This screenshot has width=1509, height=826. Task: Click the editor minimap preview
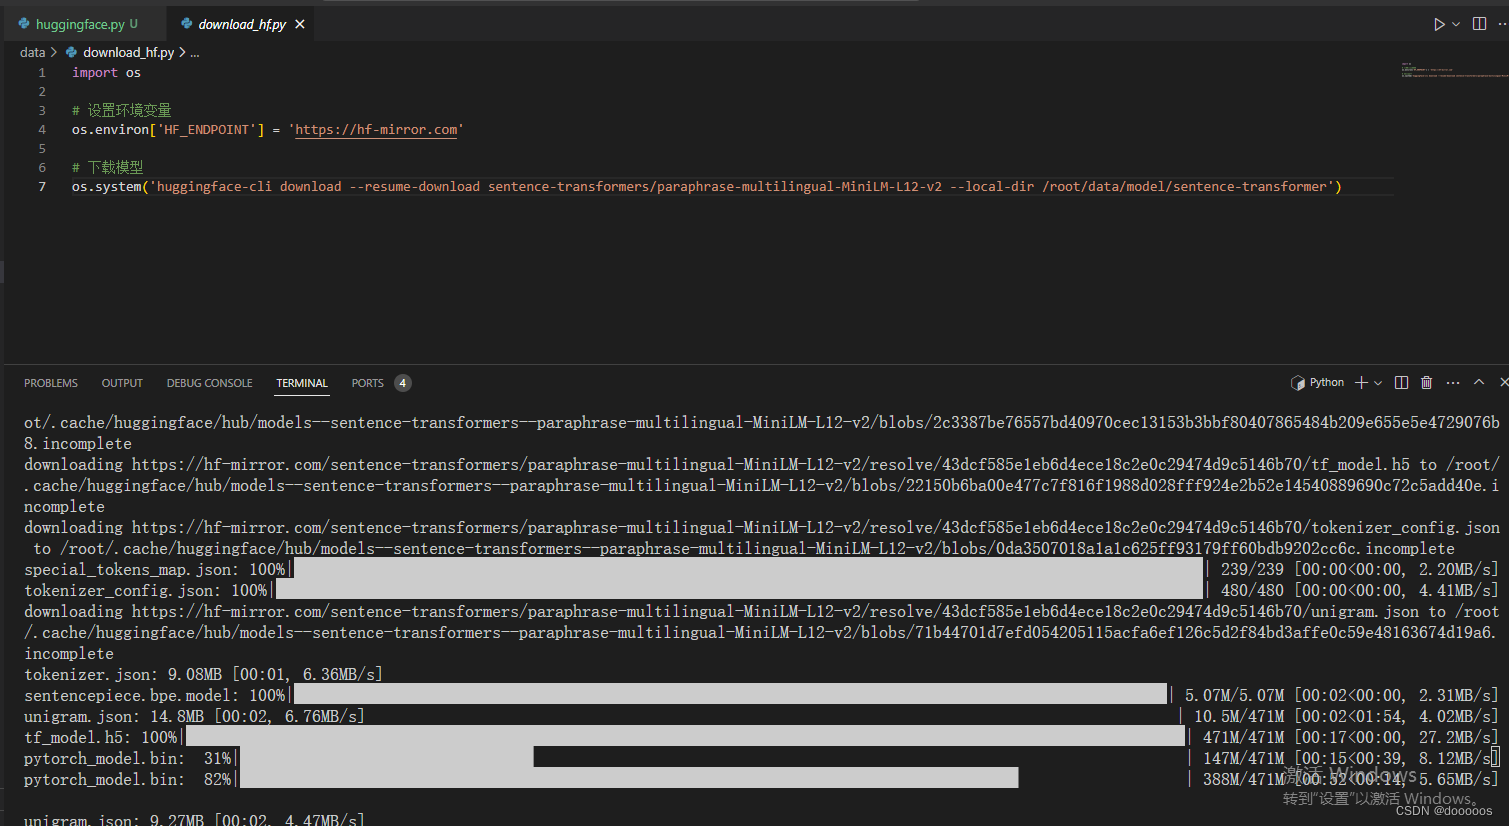pyautogui.click(x=1453, y=70)
